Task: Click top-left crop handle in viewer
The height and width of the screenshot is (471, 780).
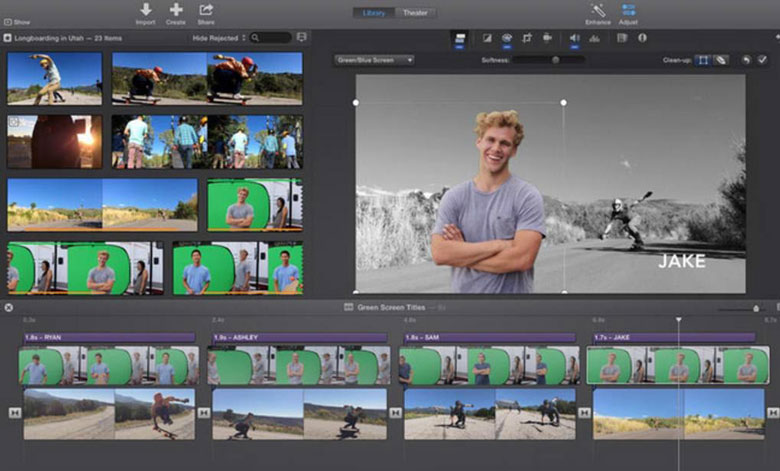Action: [x=356, y=102]
